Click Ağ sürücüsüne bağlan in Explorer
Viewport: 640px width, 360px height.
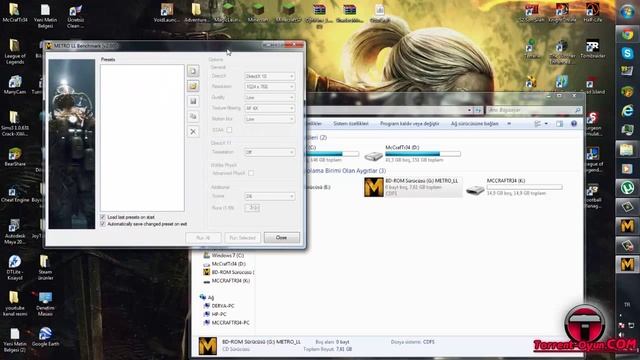(x=475, y=123)
